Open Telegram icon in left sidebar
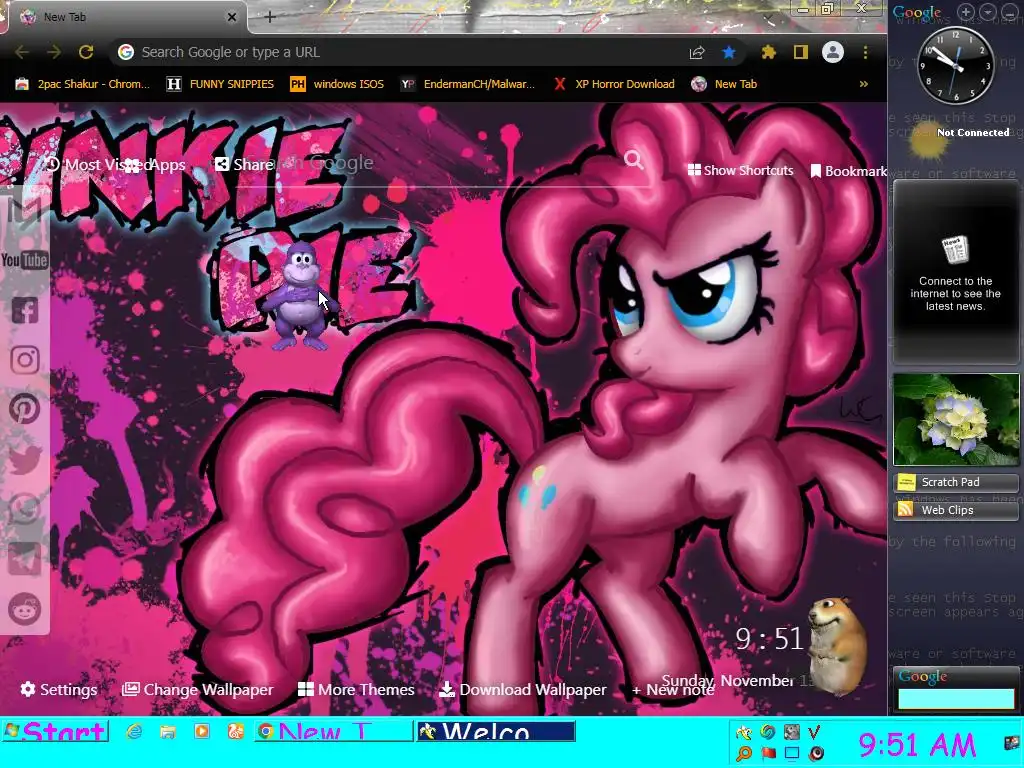The height and width of the screenshot is (768, 1024). click(x=25, y=559)
